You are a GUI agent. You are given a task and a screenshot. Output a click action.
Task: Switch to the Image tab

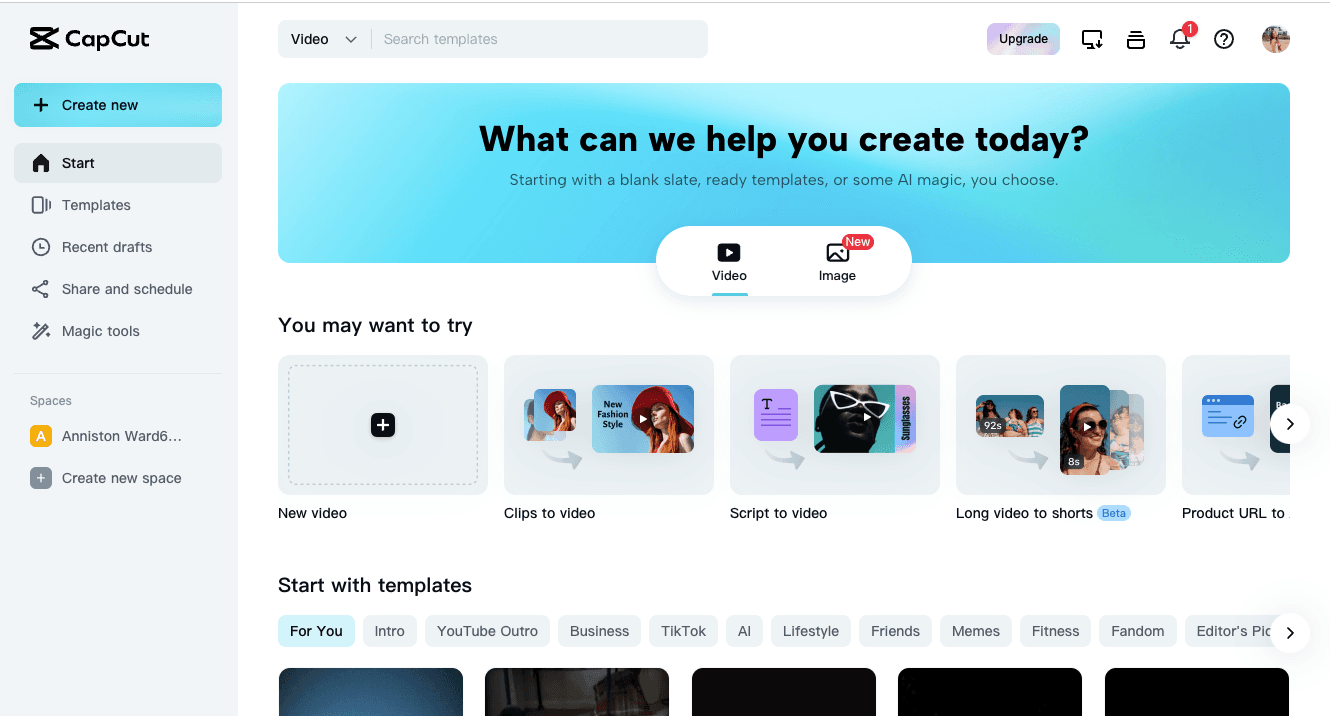(x=837, y=262)
